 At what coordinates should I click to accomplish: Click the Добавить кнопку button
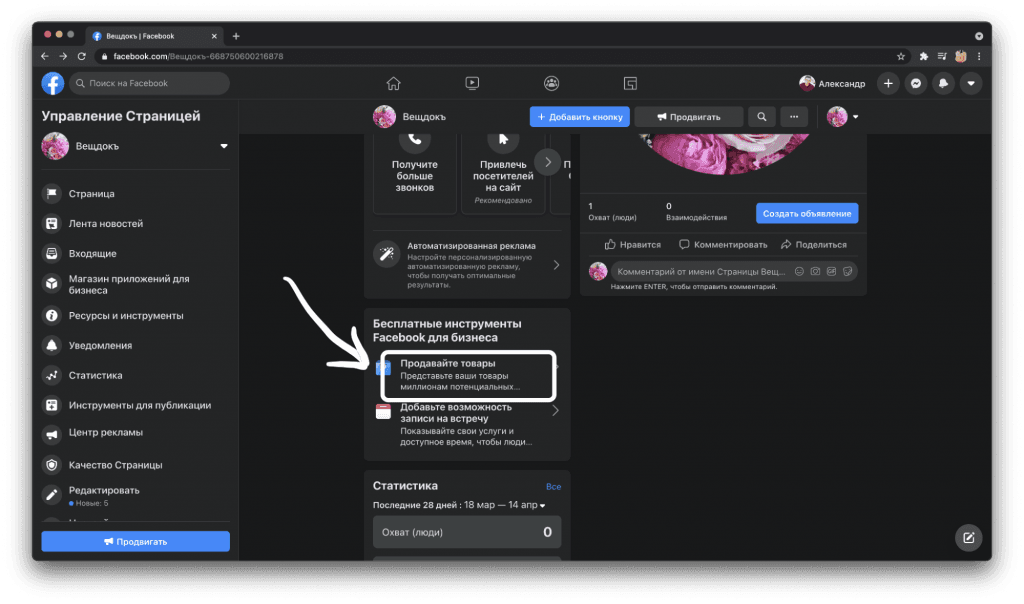point(580,117)
